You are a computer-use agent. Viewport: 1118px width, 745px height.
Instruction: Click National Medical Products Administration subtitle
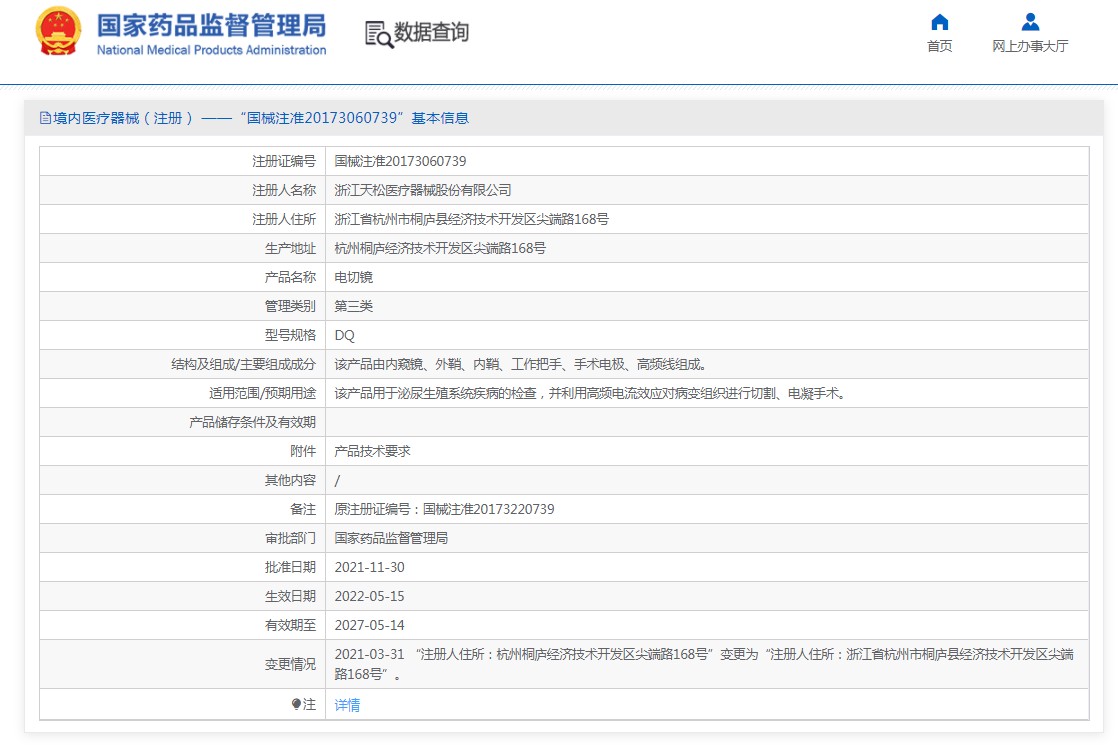pyautogui.click(x=211, y=50)
